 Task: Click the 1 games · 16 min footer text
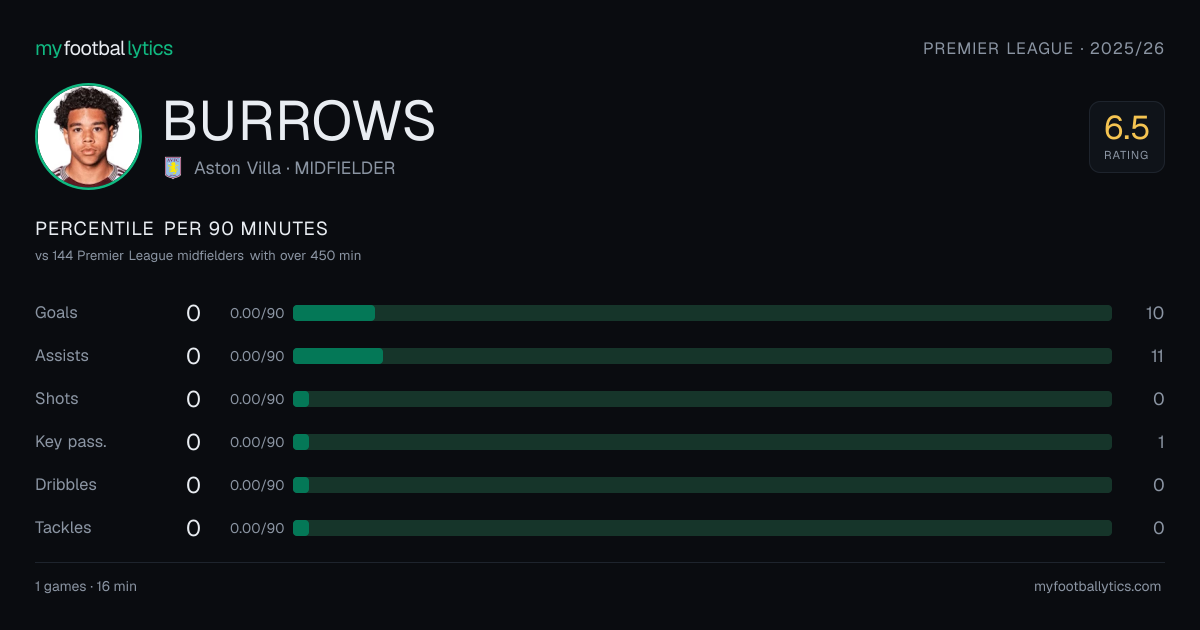[x=85, y=587]
